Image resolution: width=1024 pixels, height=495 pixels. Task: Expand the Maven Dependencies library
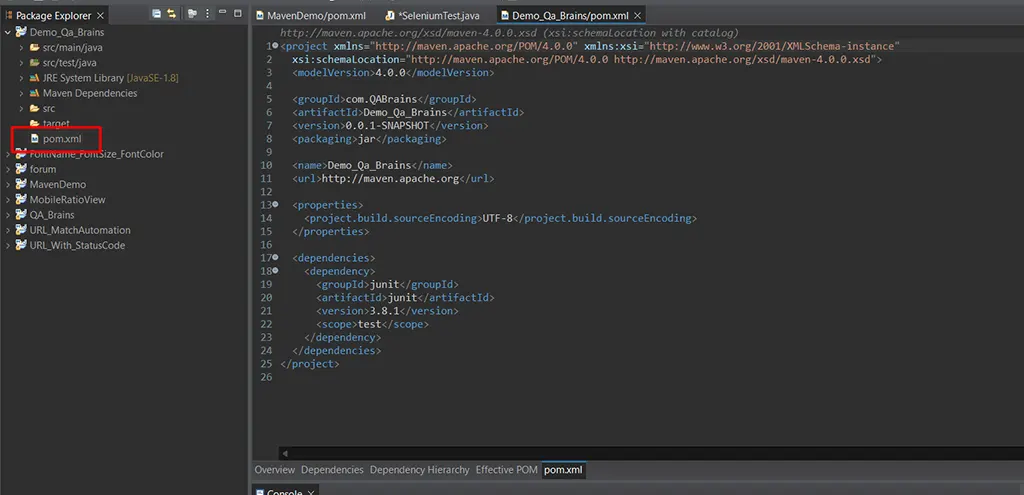[21, 93]
